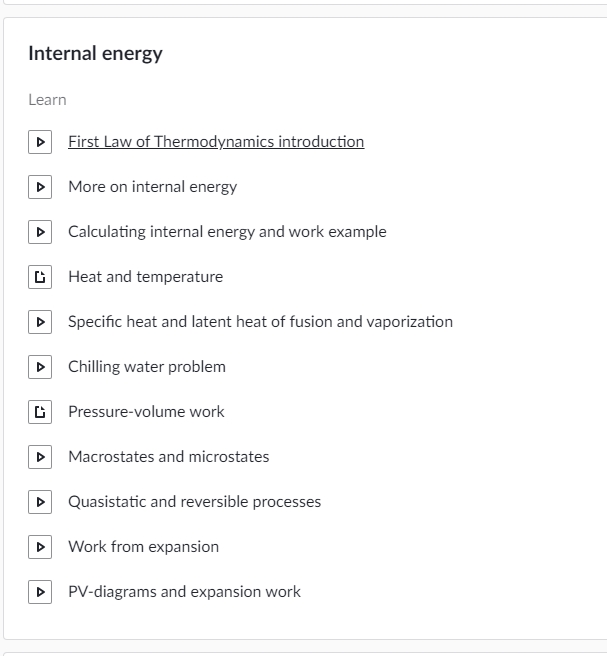Open the Pressure-volume work article link

point(146,412)
